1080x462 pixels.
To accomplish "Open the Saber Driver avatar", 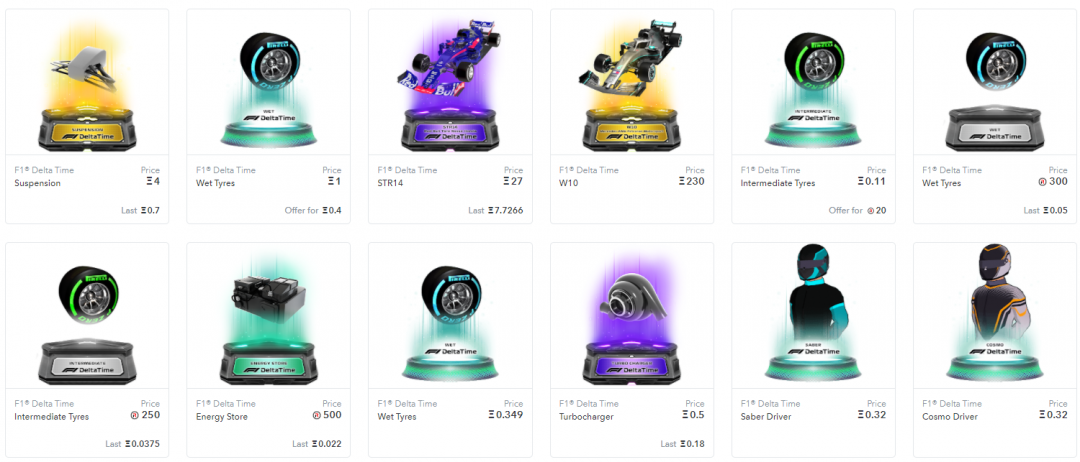I will pos(813,315).
